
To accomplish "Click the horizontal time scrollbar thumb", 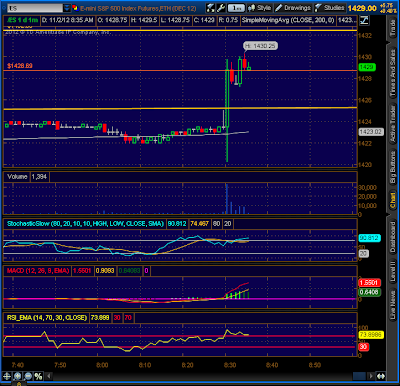I will pos(359,376).
